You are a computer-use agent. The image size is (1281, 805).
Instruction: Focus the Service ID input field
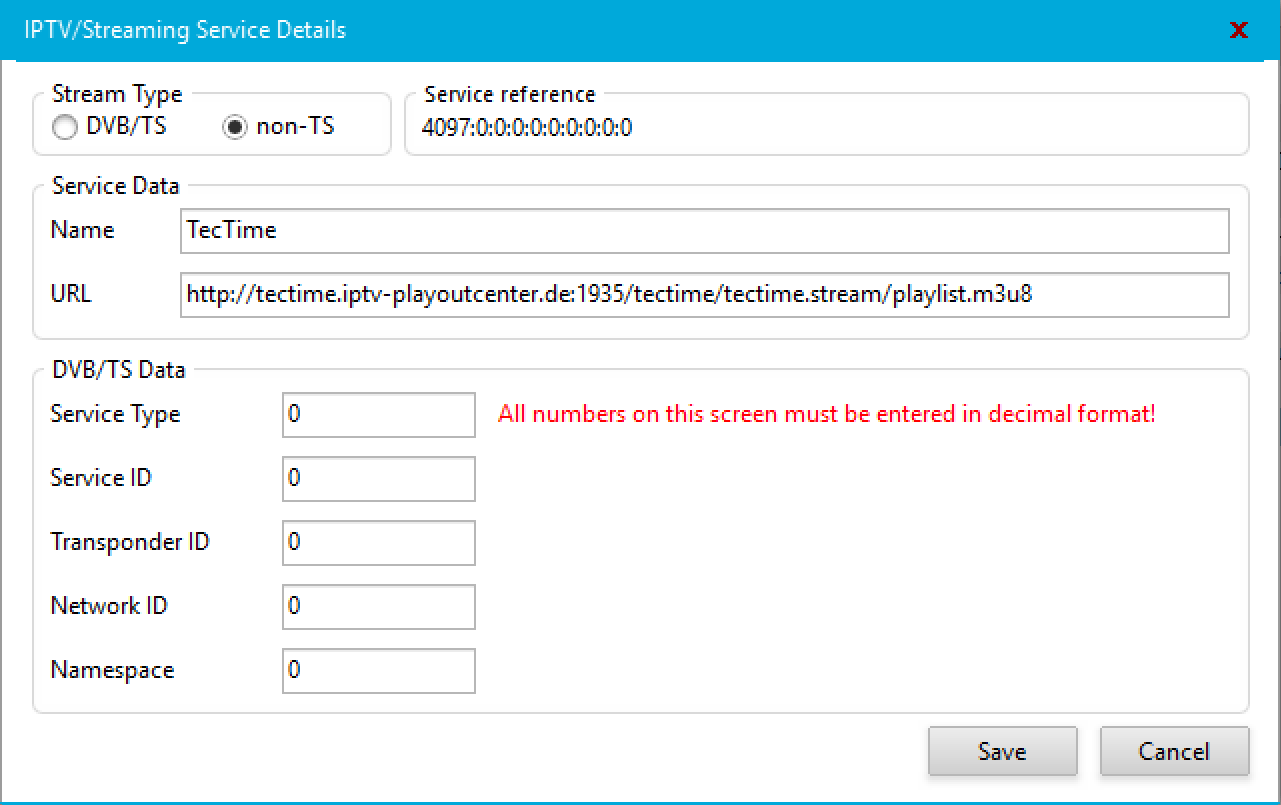(x=379, y=478)
